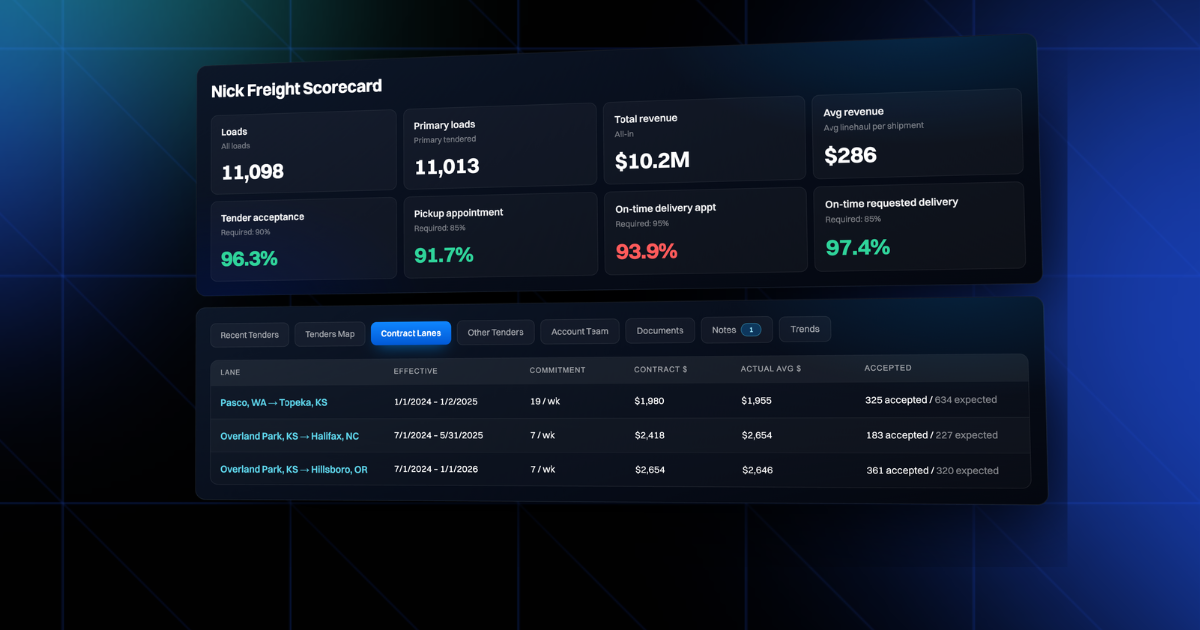Click the 19 / wk commitment value
This screenshot has width=1200, height=630.
coord(544,401)
